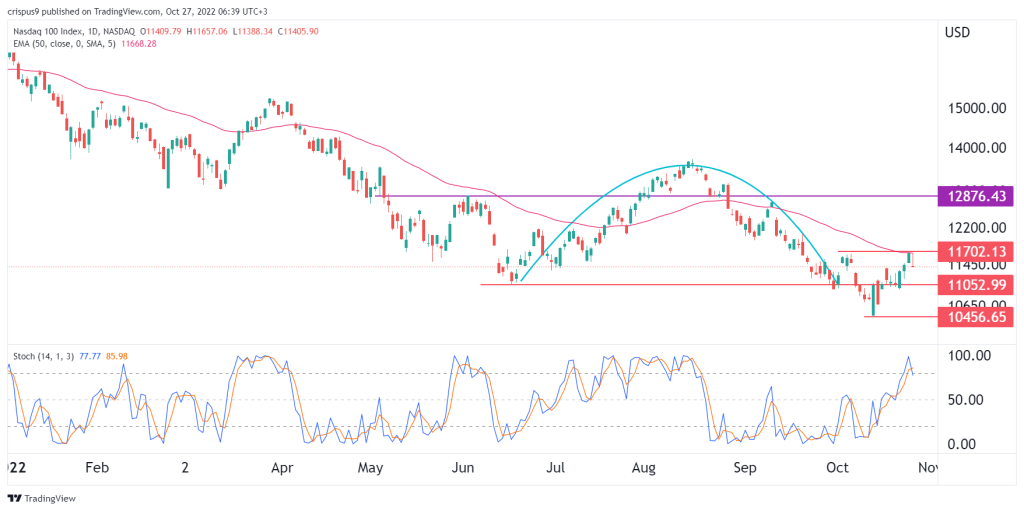This screenshot has height=511, width=1024.
Task: Click the Nov label on time axis
Action: tap(929, 468)
